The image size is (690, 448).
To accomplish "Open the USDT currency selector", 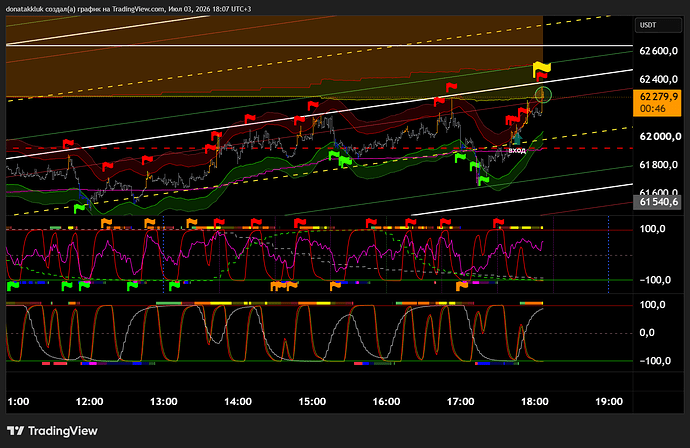I will click(658, 25).
